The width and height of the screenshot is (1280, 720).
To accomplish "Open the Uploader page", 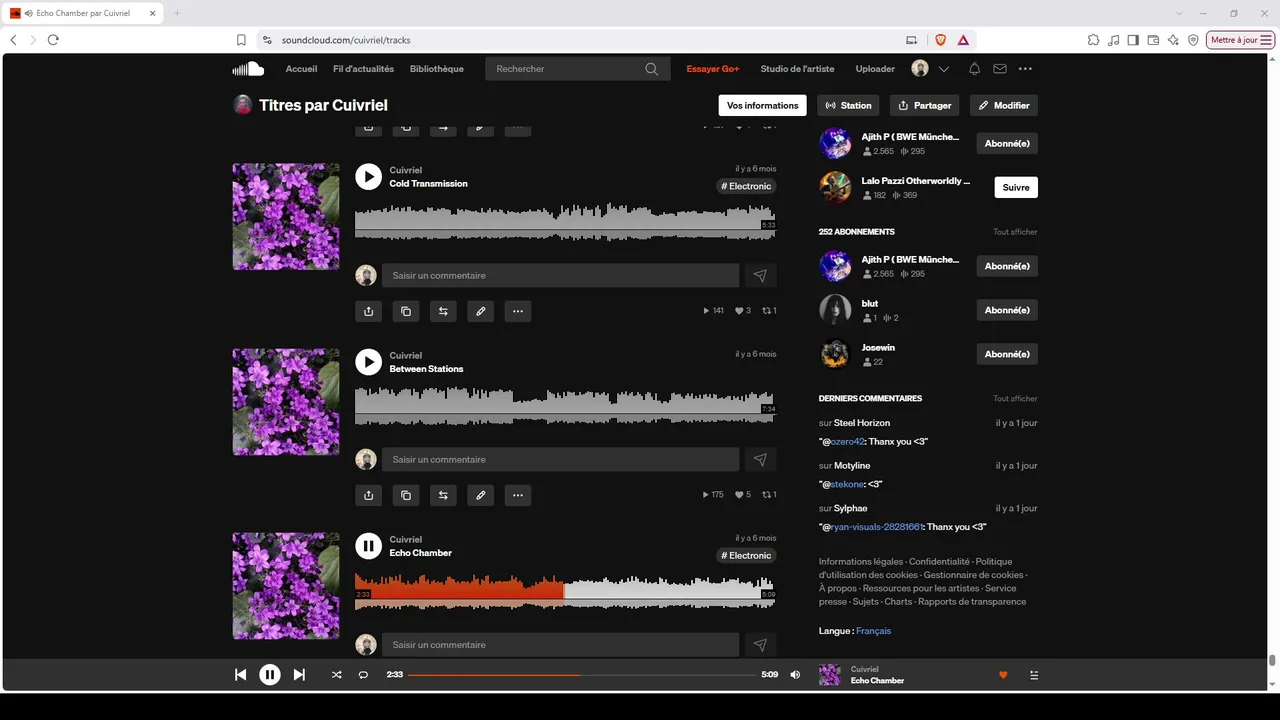I will click(875, 69).
